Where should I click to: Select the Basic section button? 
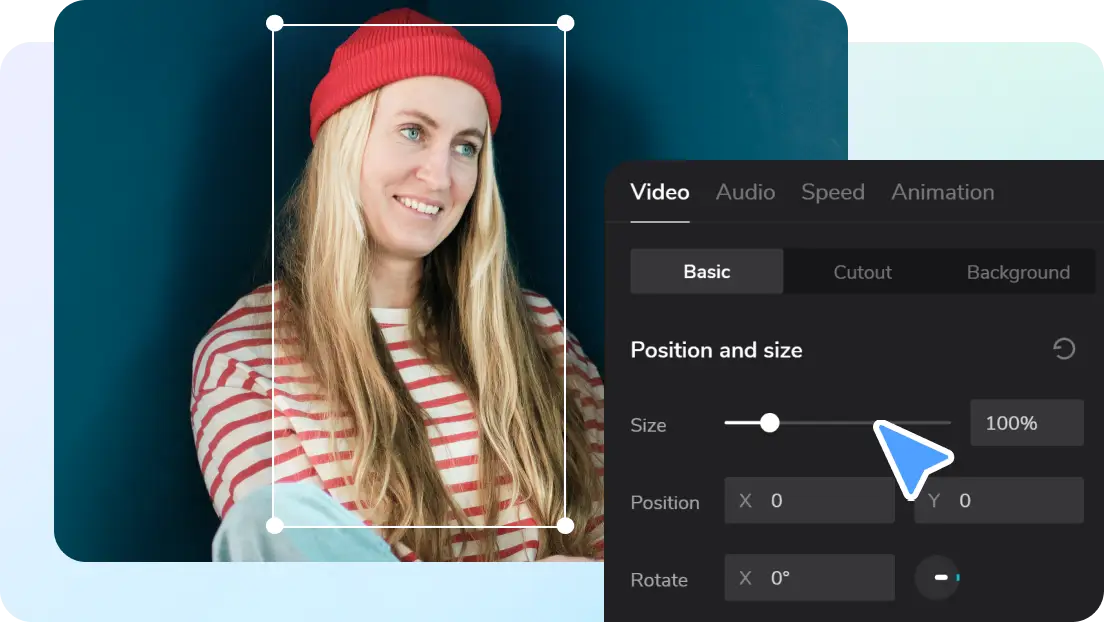[706, 272]
